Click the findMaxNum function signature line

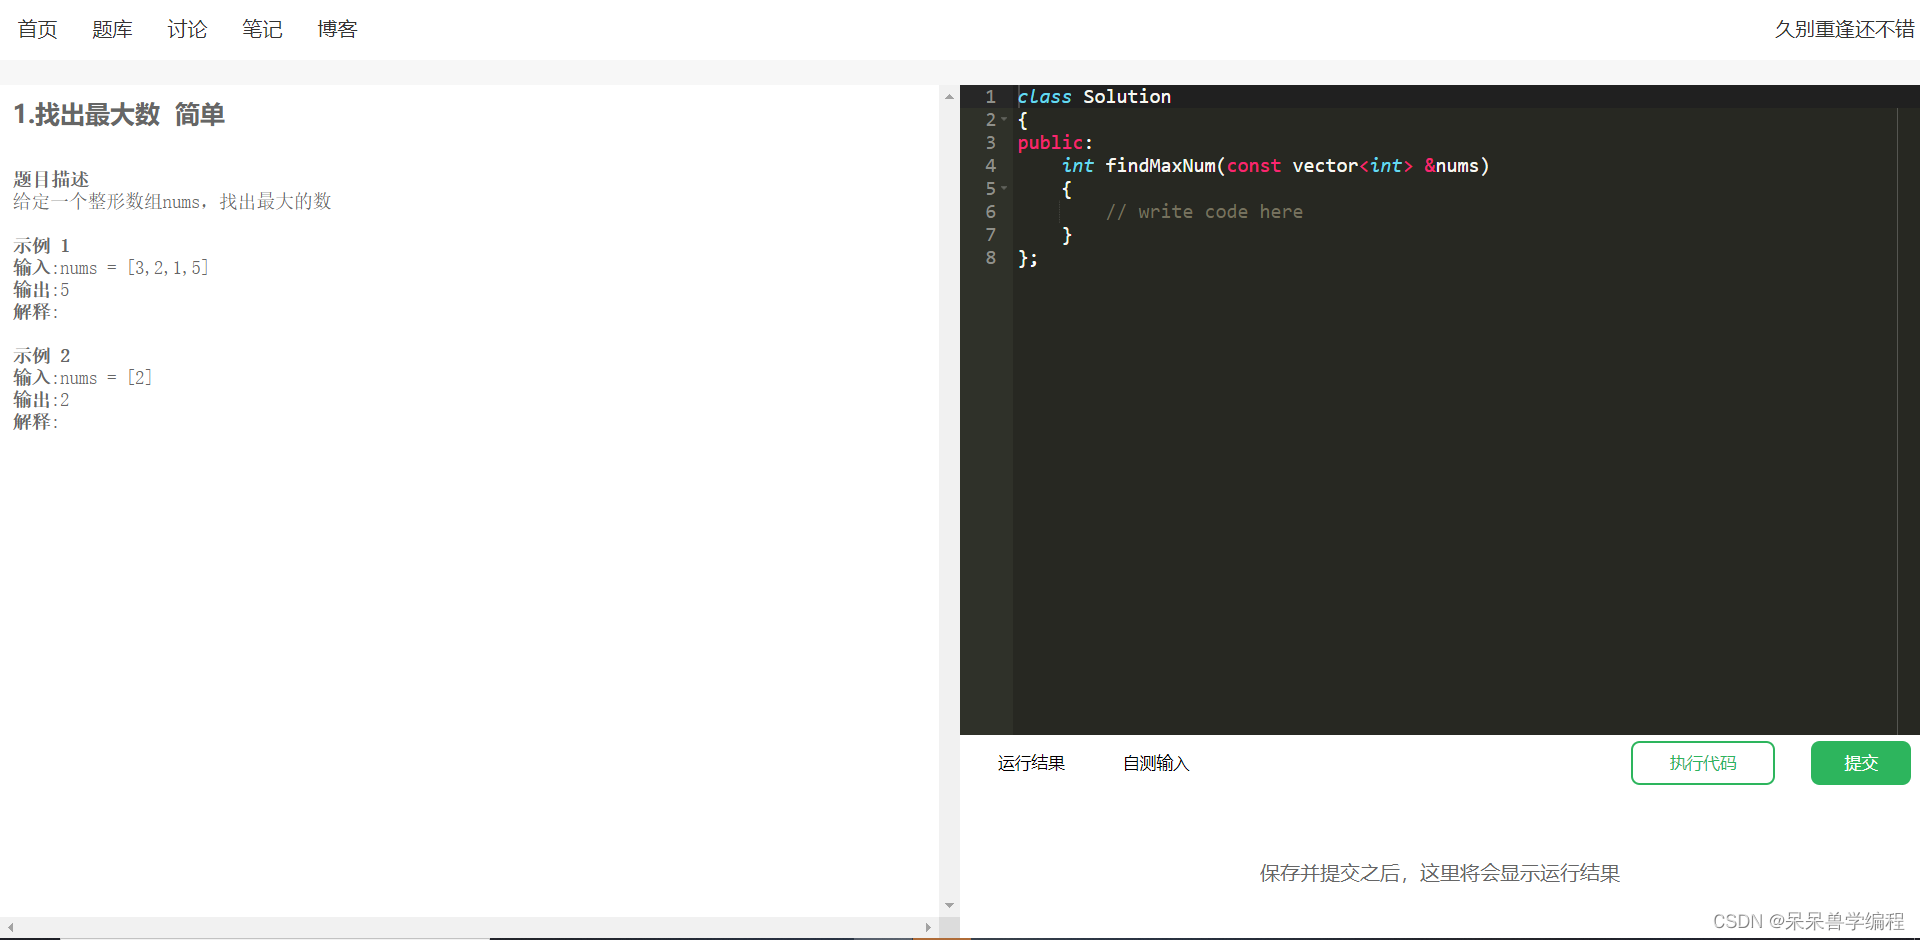tap(1275, 166)
